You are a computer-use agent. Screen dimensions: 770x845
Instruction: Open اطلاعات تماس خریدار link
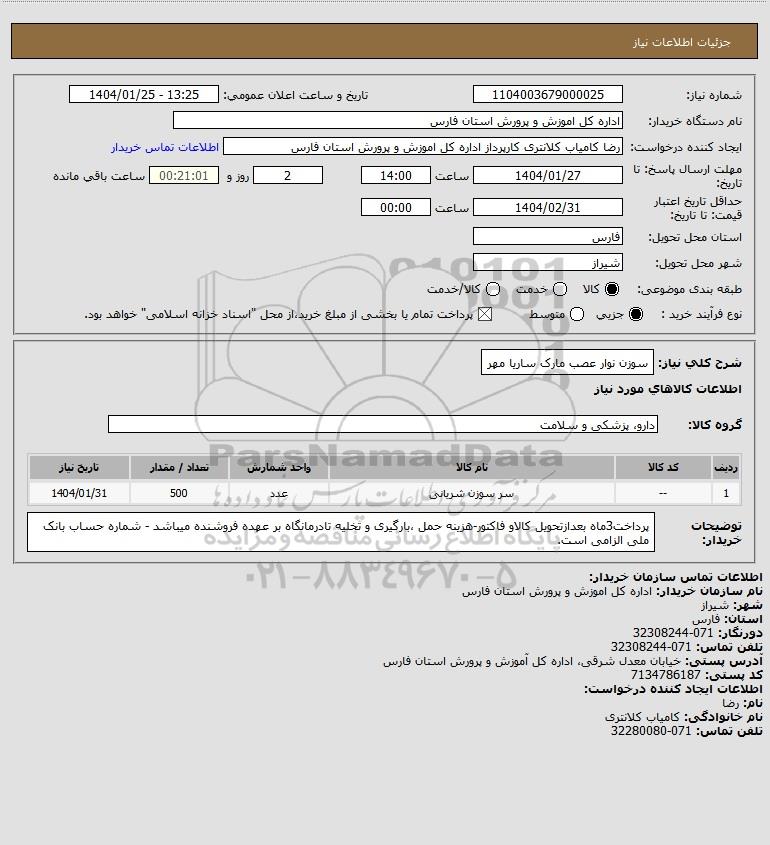(x=165, y=147)
